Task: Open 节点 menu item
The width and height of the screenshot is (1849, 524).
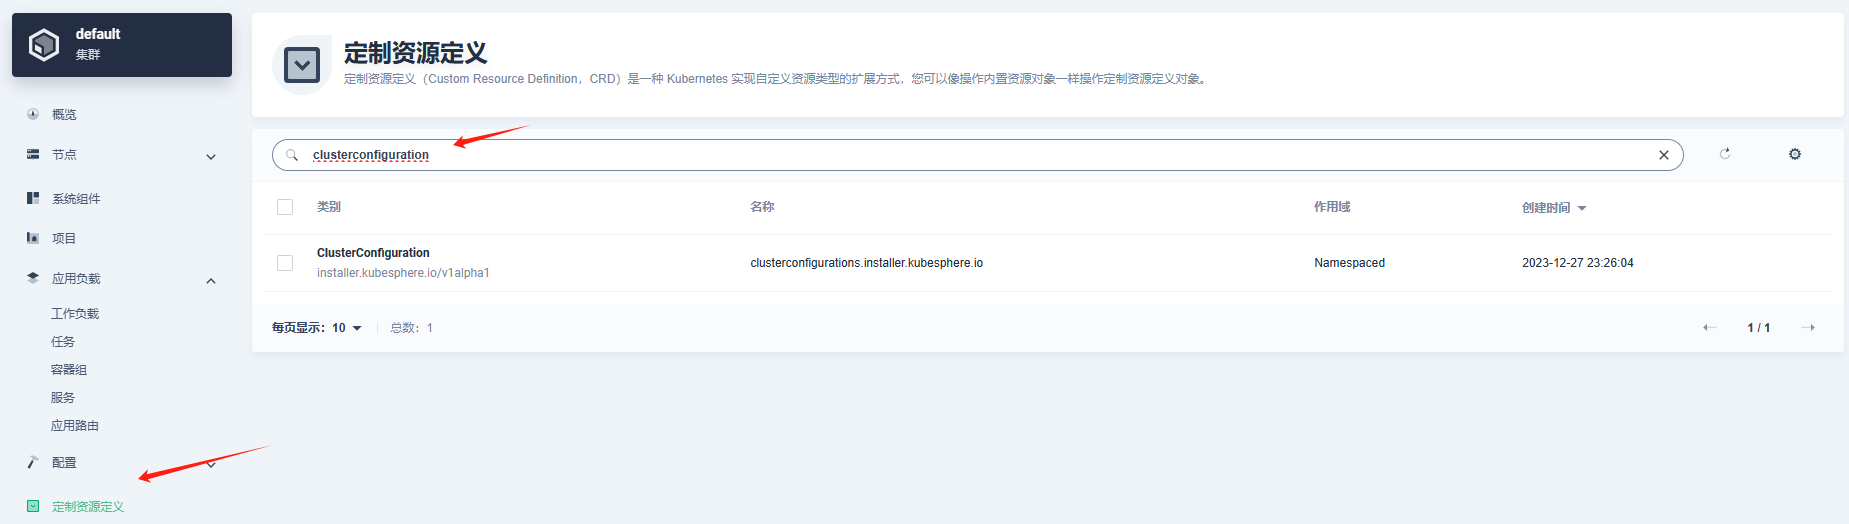Action: [64, 154]
